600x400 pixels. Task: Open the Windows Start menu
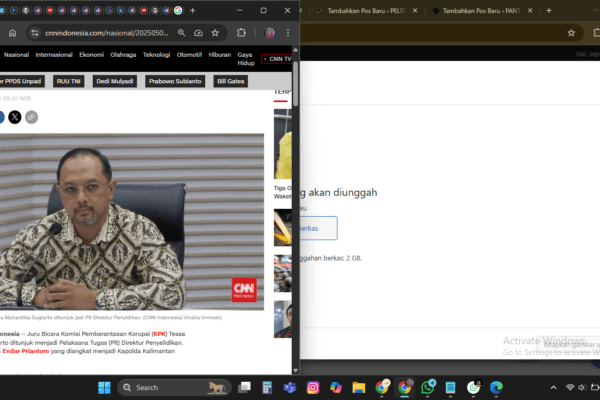click(104, 388)
